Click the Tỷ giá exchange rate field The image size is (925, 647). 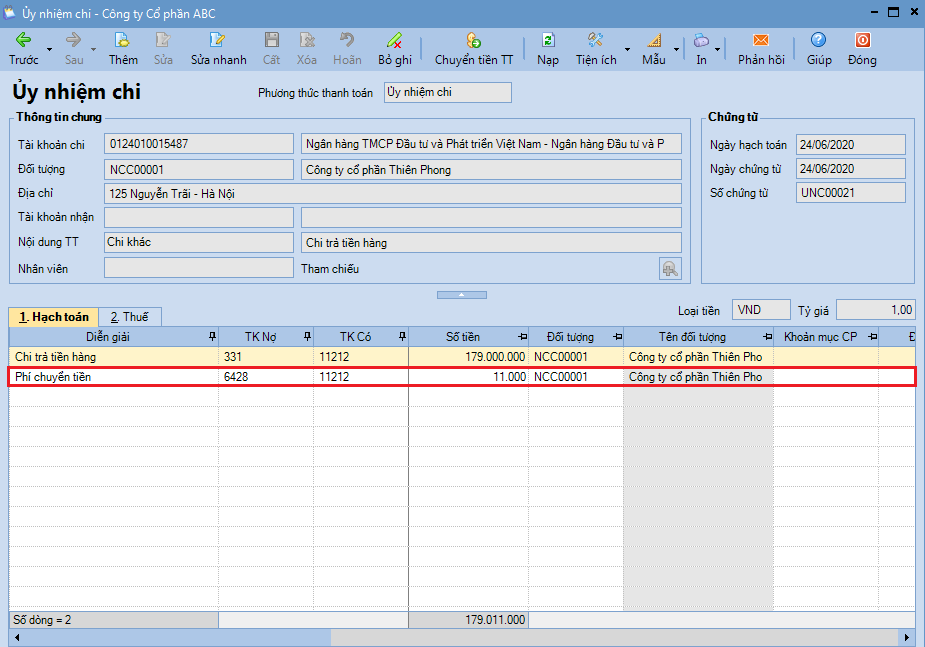875,310
